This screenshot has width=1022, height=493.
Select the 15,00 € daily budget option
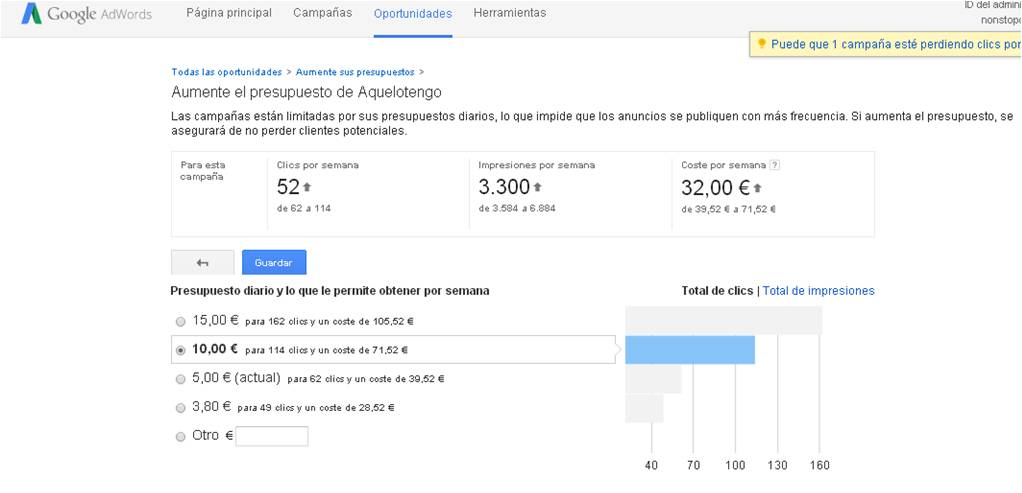(x=181, y=321)
